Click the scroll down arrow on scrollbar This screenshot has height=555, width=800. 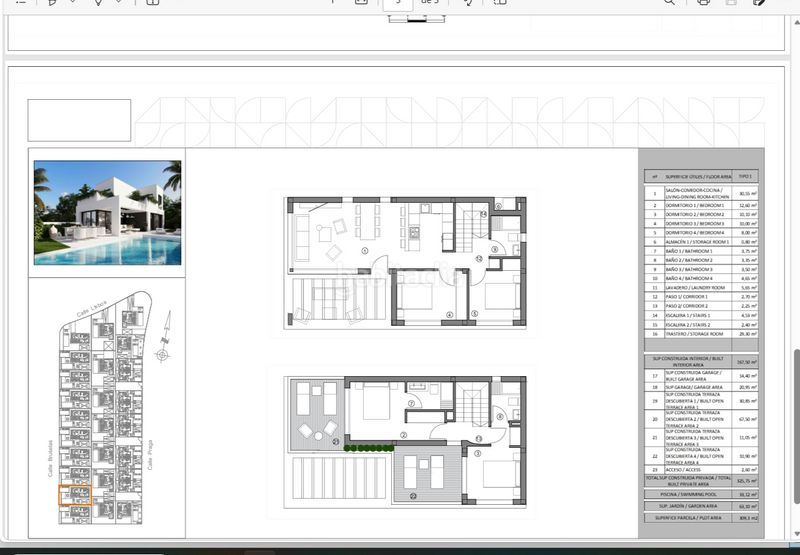(796, 534)
